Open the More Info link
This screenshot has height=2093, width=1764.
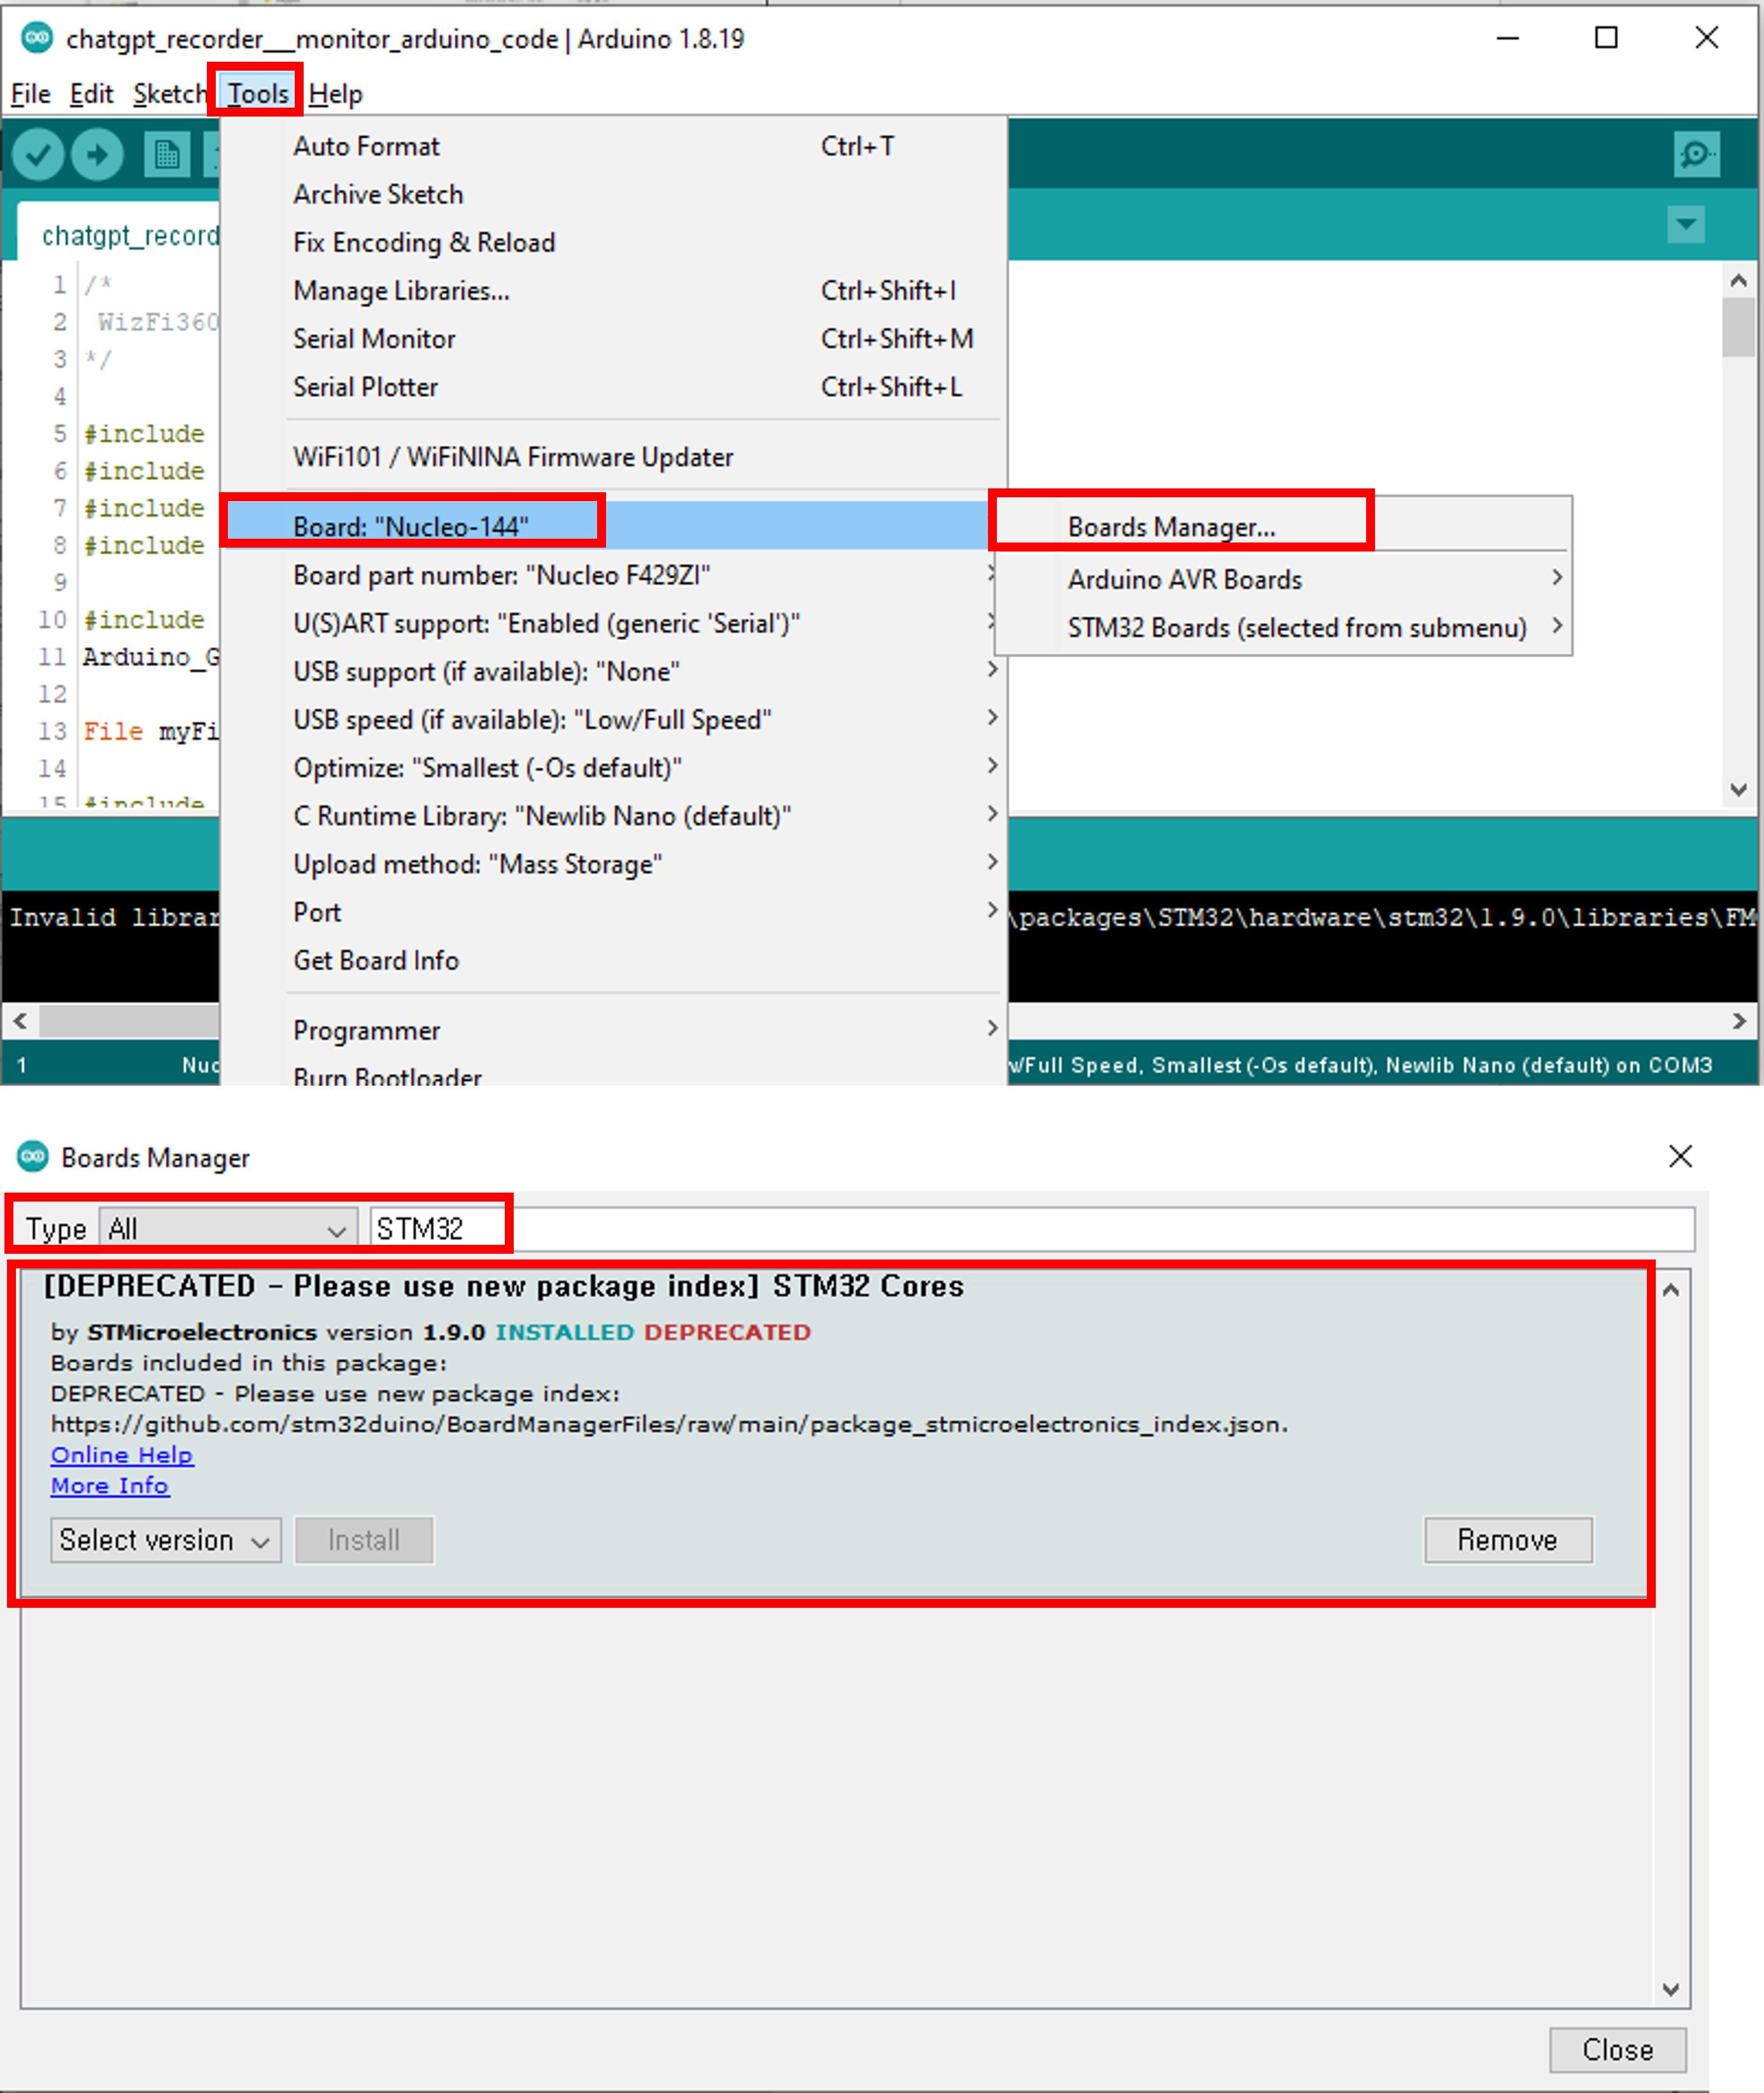coord(110,1485)
